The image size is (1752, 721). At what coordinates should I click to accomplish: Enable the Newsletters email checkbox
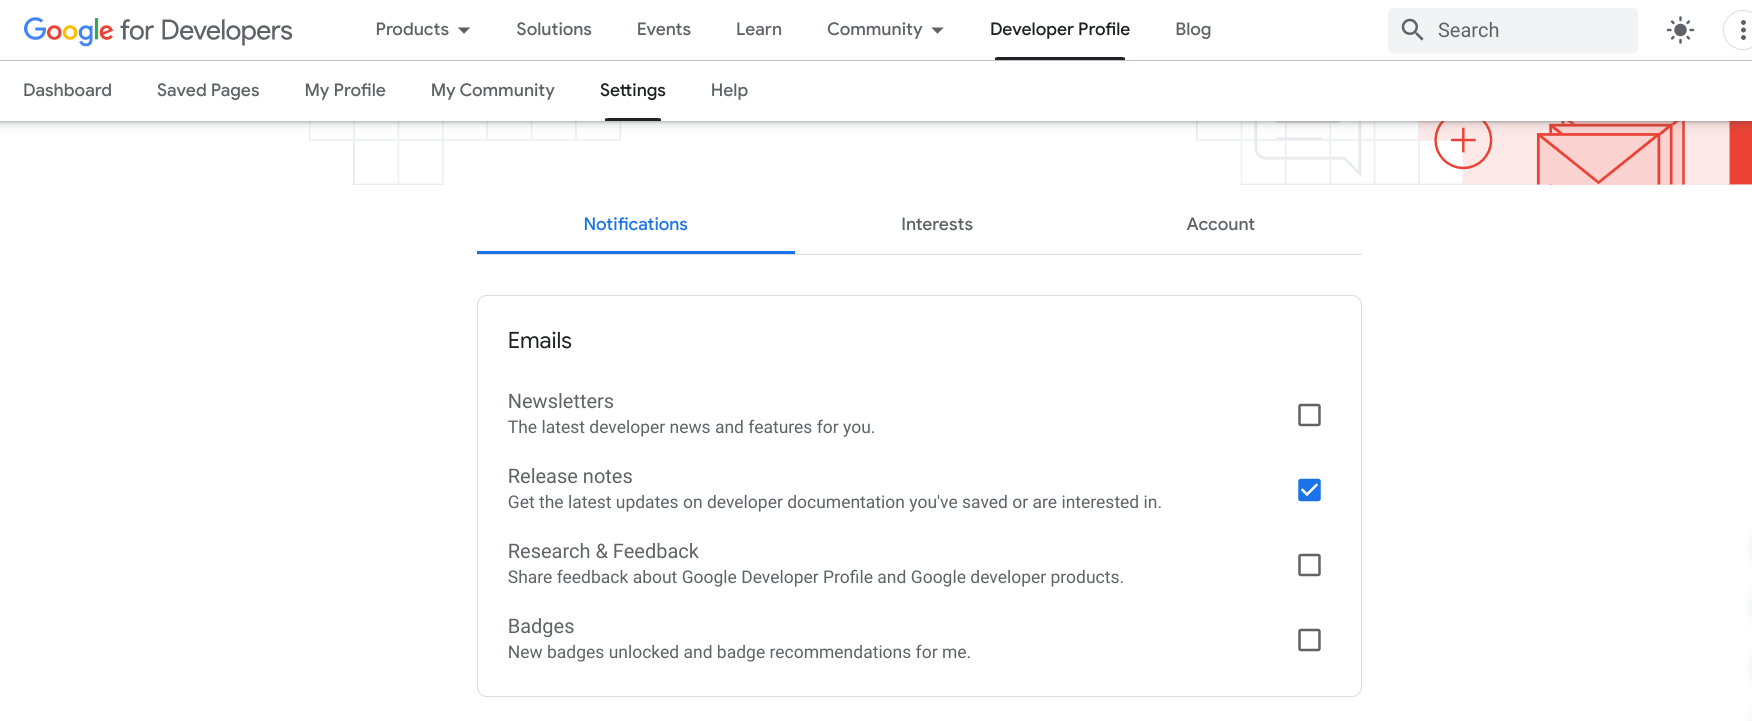(1308, 415)
